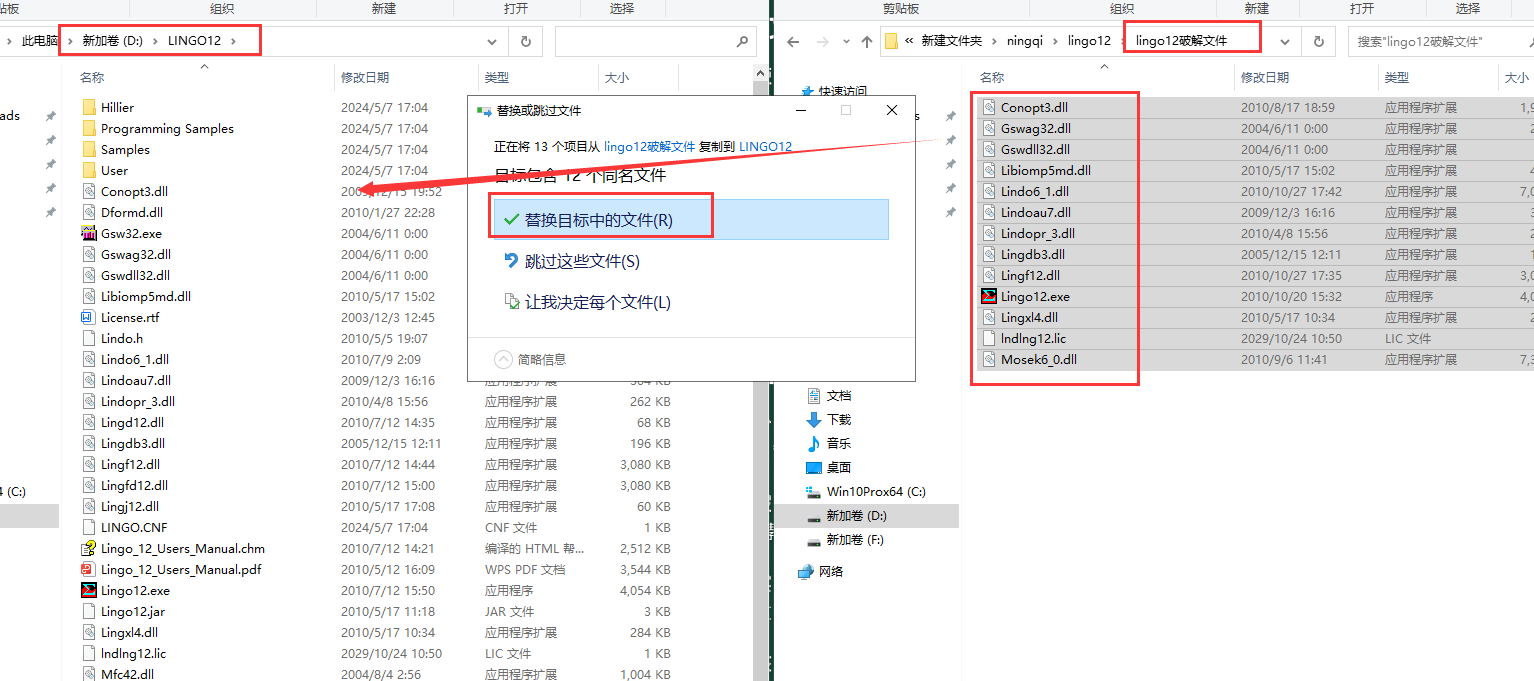Open the lingo12破解文件 source link in dialog
The height and width of the screenshot is (681, 1534).
(649, 146)
